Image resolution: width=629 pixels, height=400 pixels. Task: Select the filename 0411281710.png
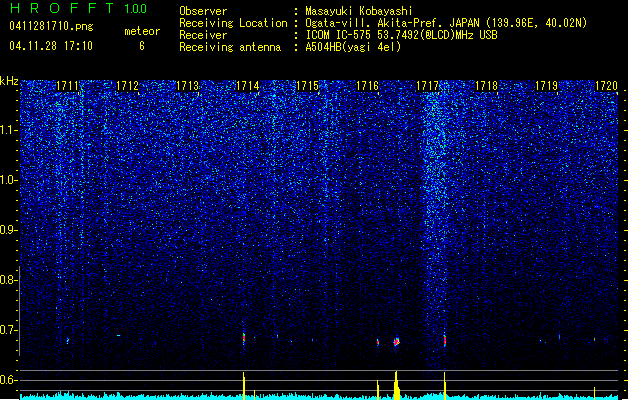point(51,27)
